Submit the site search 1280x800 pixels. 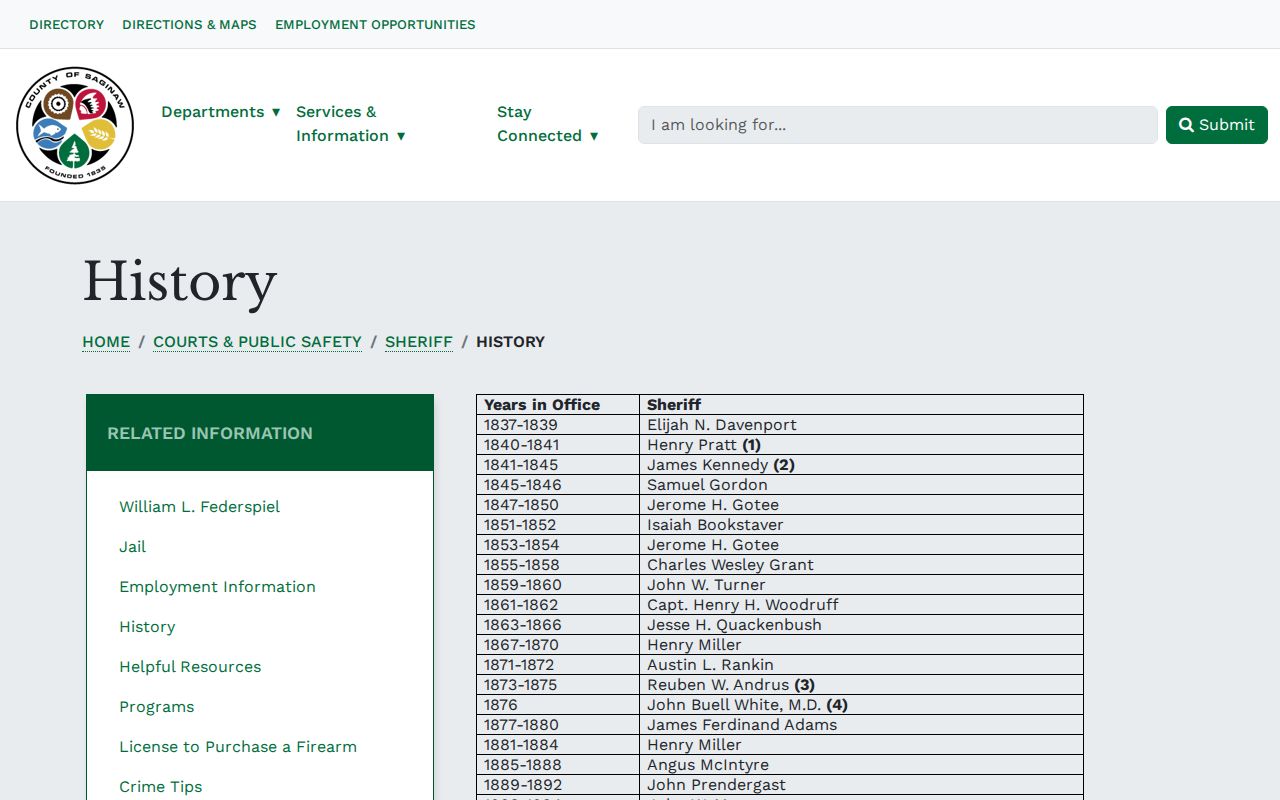1217,125
